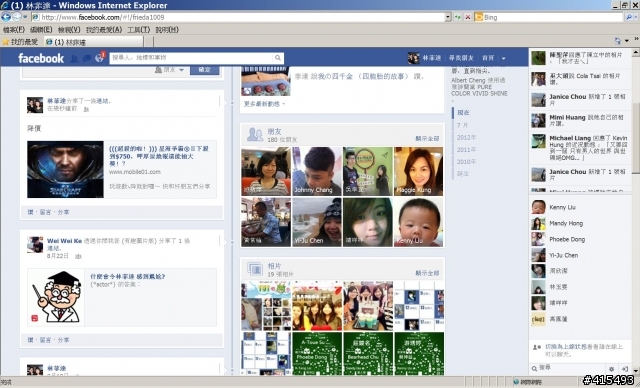Click Janice Chou ticker story at top
640x388 pixels.
coord(580,100)
